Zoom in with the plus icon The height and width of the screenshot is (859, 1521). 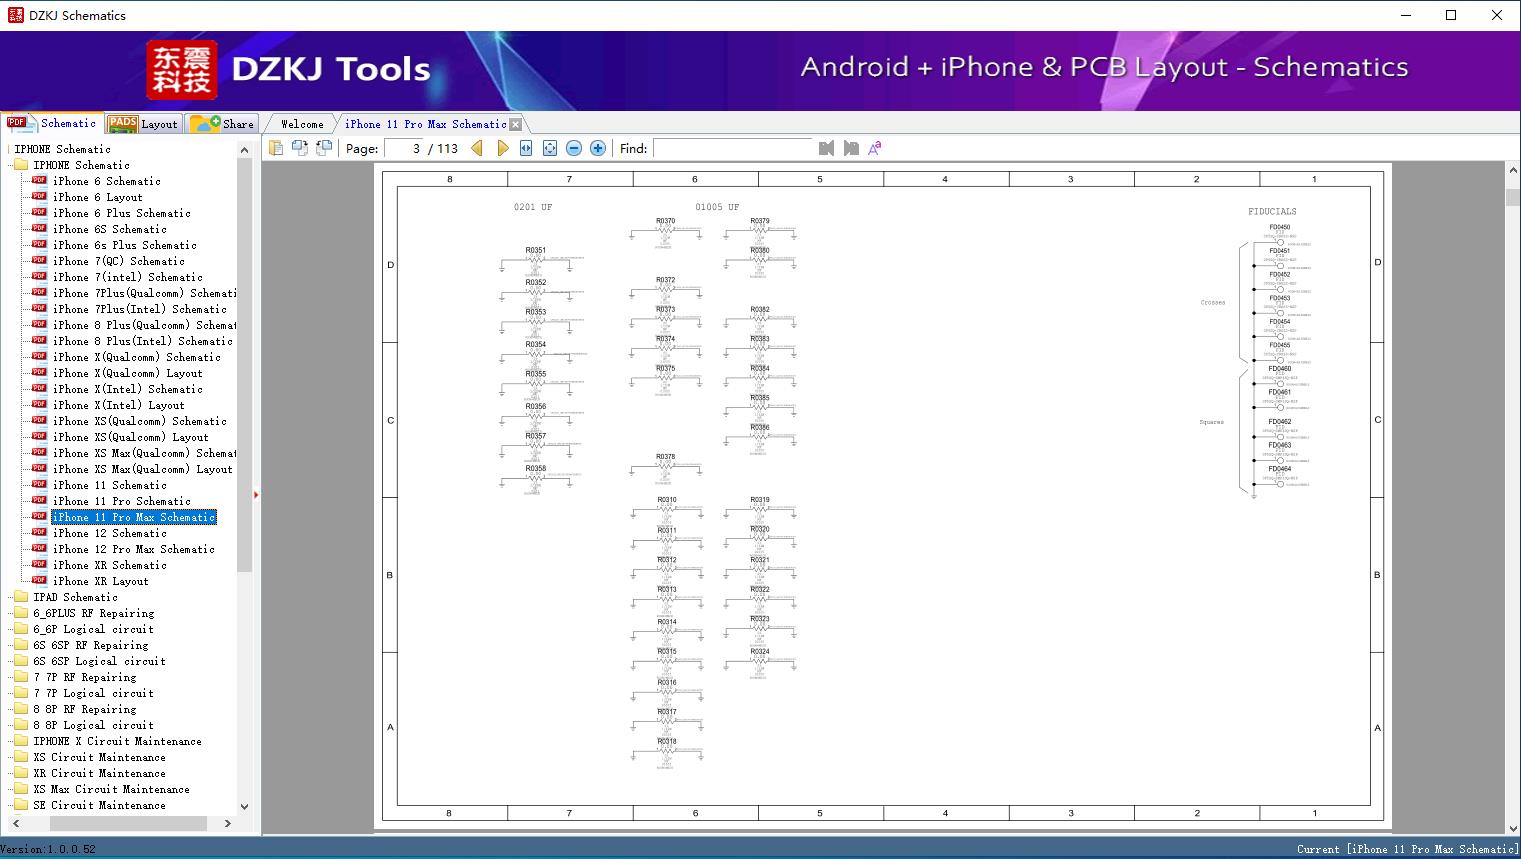598,148
